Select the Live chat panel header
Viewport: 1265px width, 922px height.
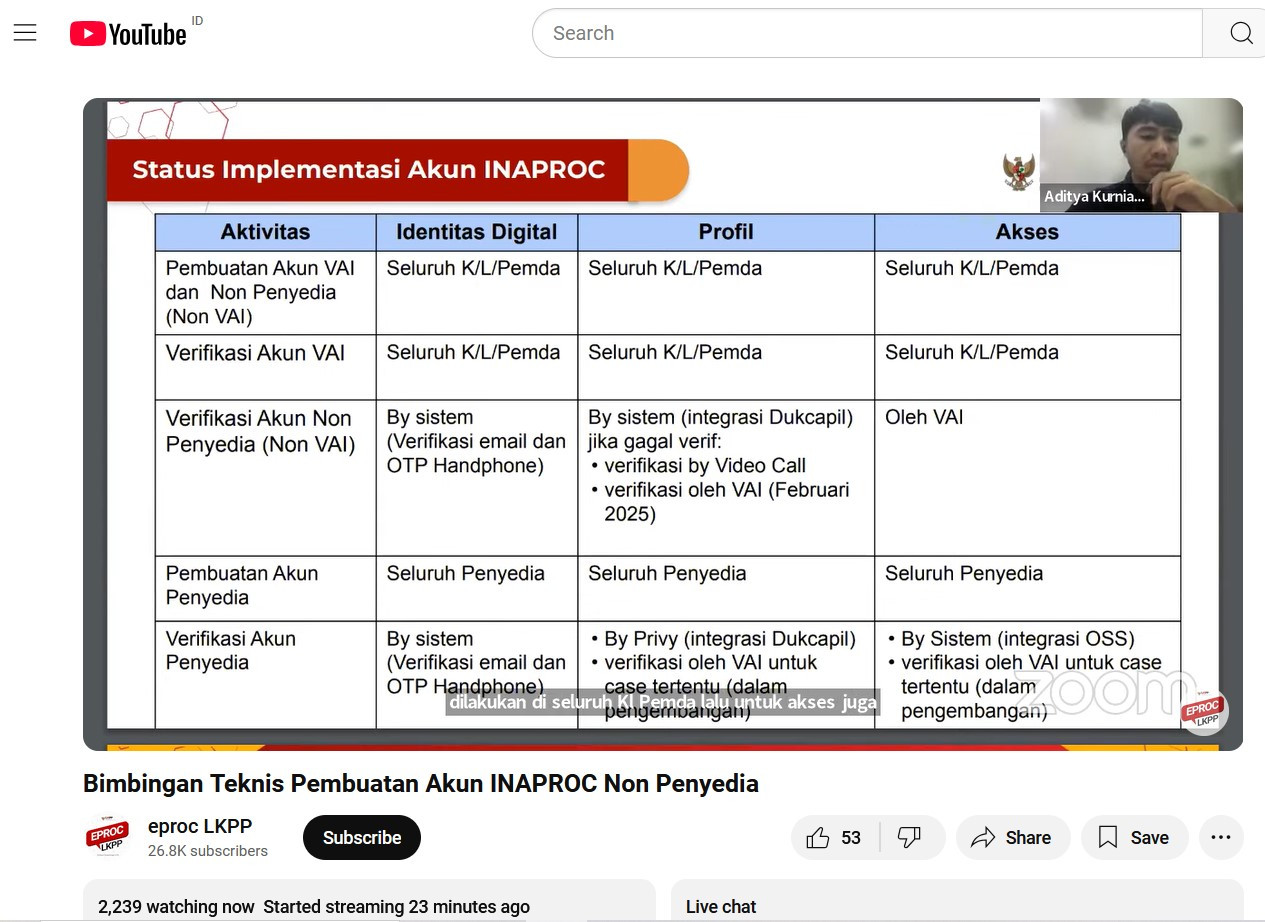721,906
